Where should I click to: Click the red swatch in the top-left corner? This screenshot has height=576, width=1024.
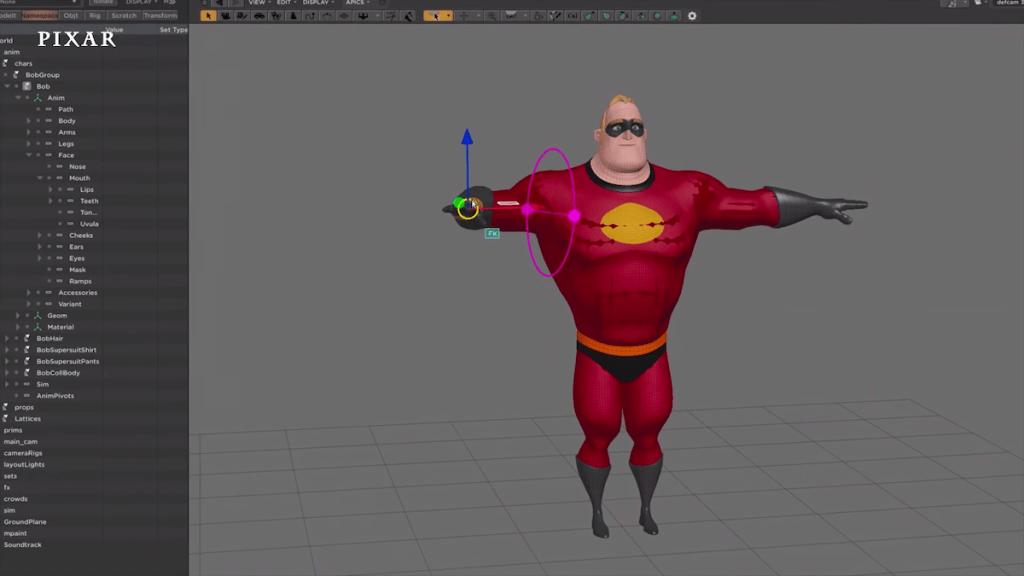click(38, 15)
